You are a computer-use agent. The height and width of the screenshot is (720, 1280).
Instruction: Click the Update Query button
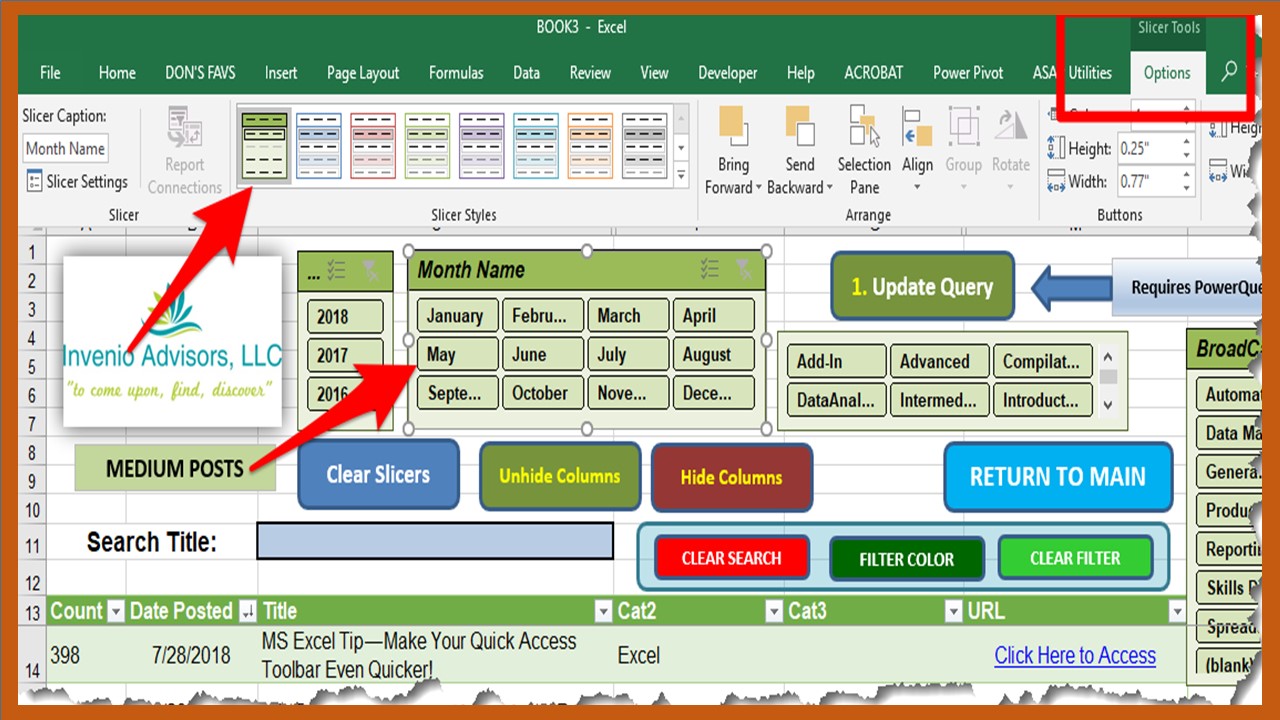pyautogui.click(x=922, y=287)
